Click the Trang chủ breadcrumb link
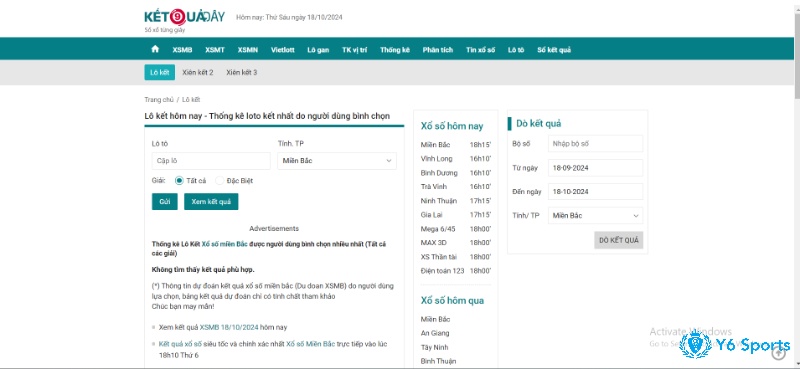This screenshot has width=800, height=369. 159,100
